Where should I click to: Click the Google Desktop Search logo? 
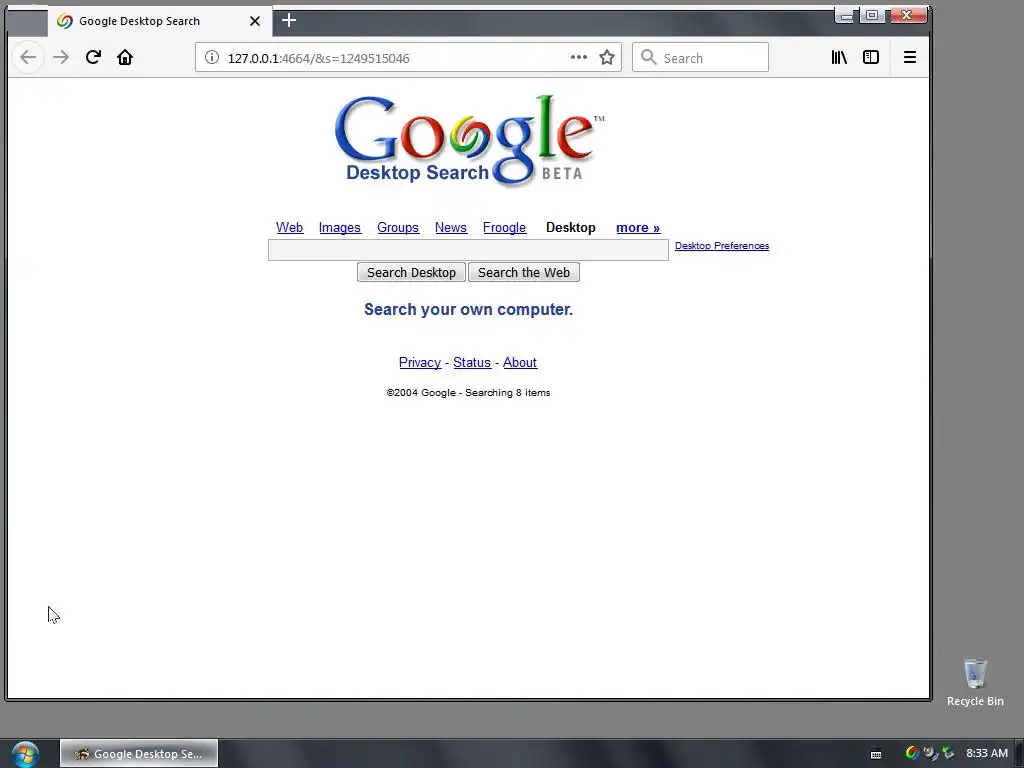click(x=469, y=140)
